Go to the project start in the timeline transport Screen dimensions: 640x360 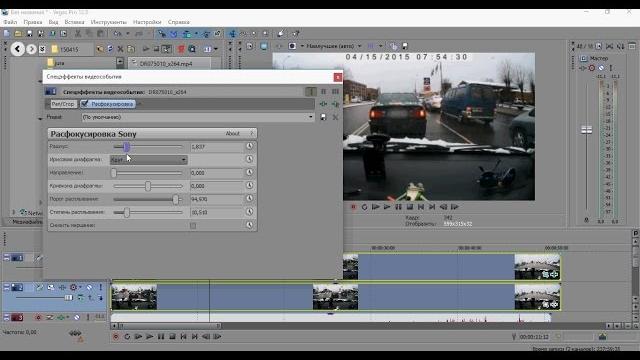[x=184, y=337]
